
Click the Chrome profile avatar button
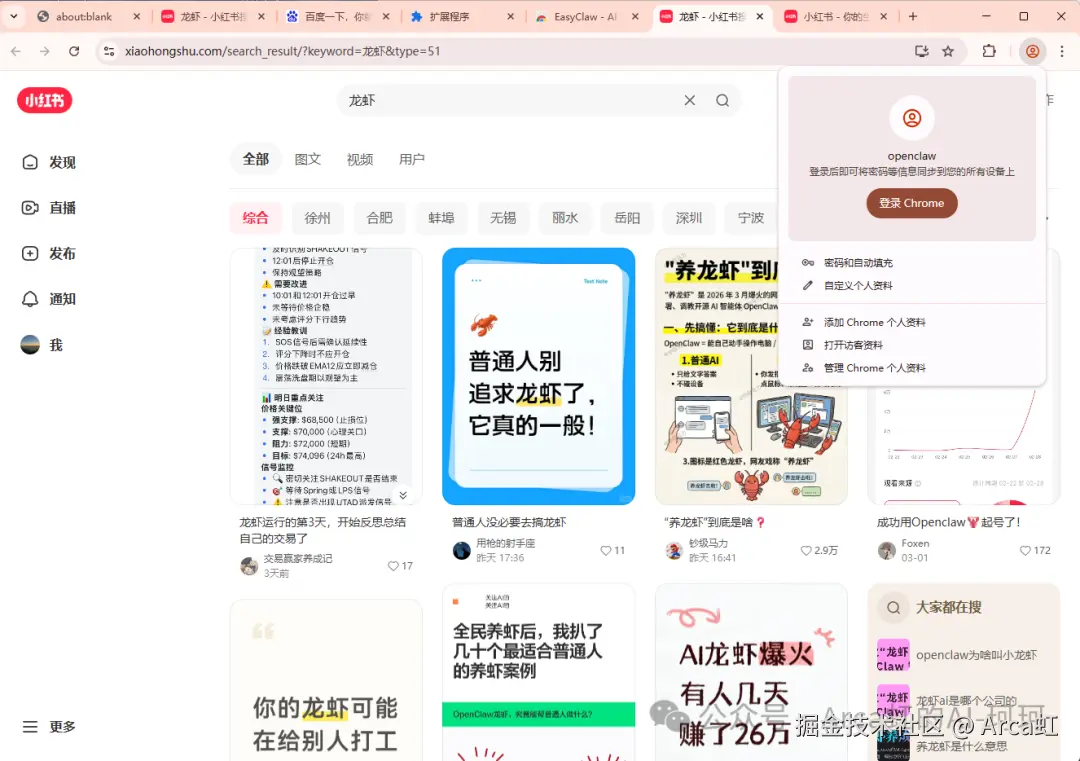coord(1032,51)
